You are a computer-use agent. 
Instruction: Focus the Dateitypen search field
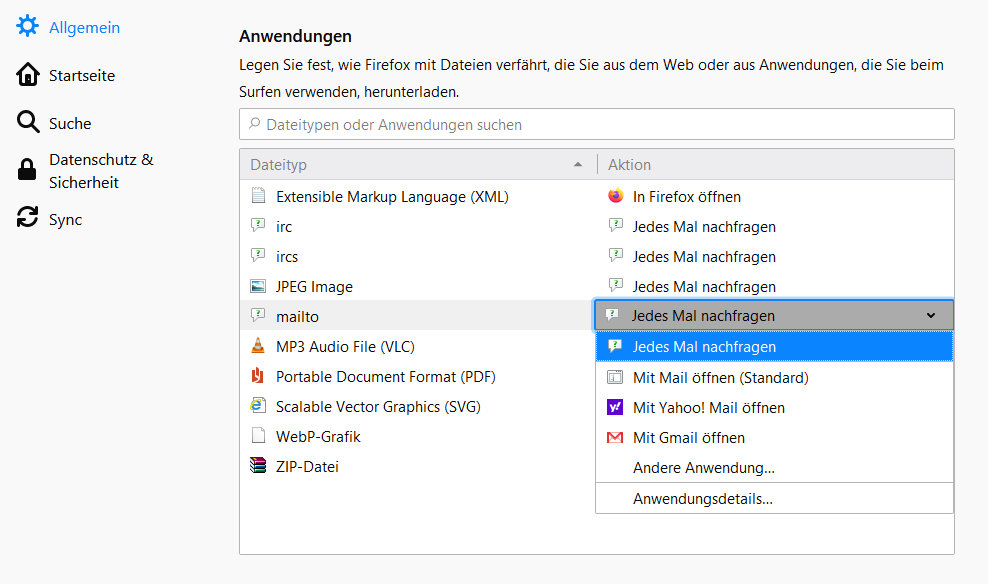596,125
